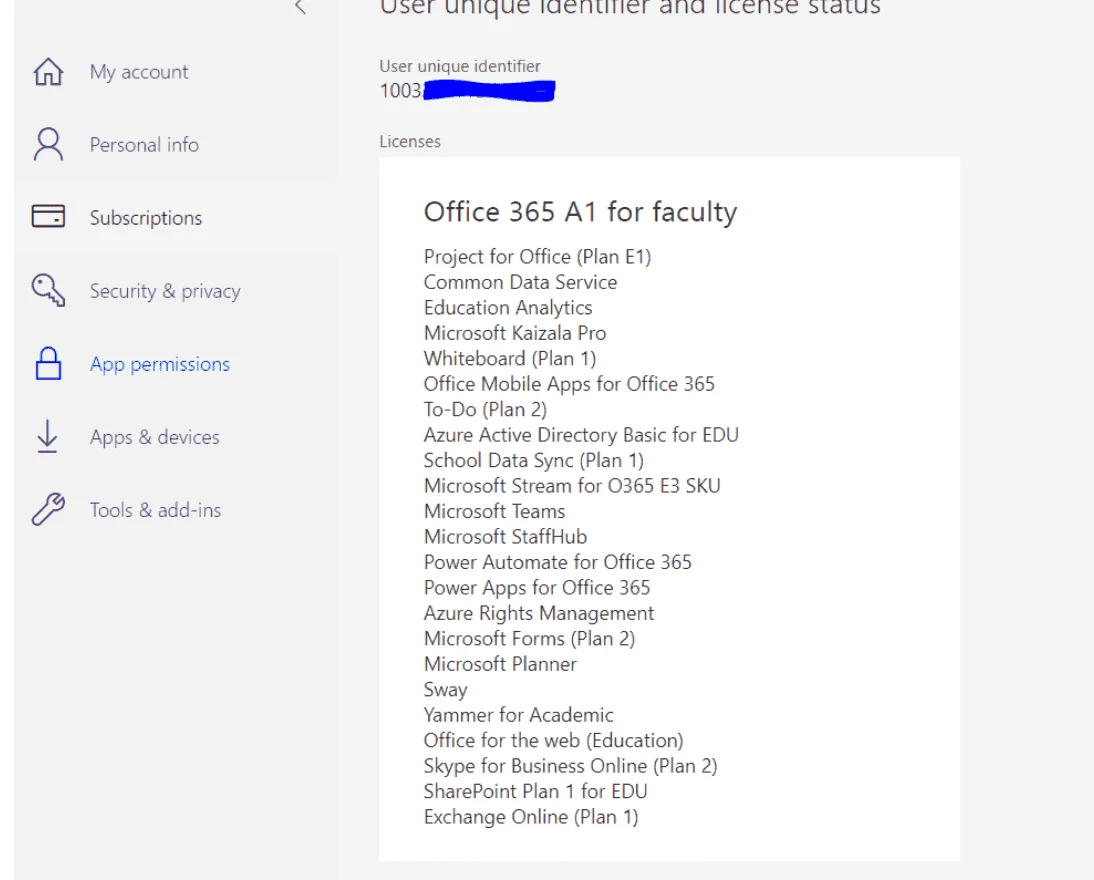
Task: Select Office Mobile Apps for Office 365
Action: click(569, 384)
